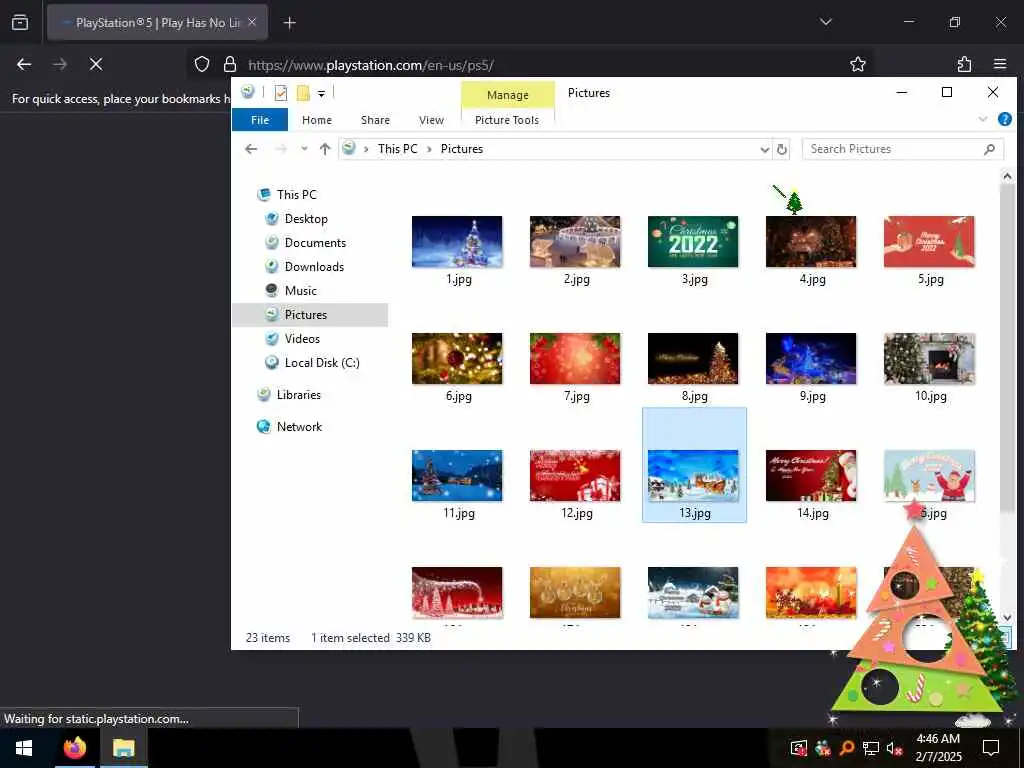
Task: Select the 5.jpg thumbnail
Action: [929, 242]
